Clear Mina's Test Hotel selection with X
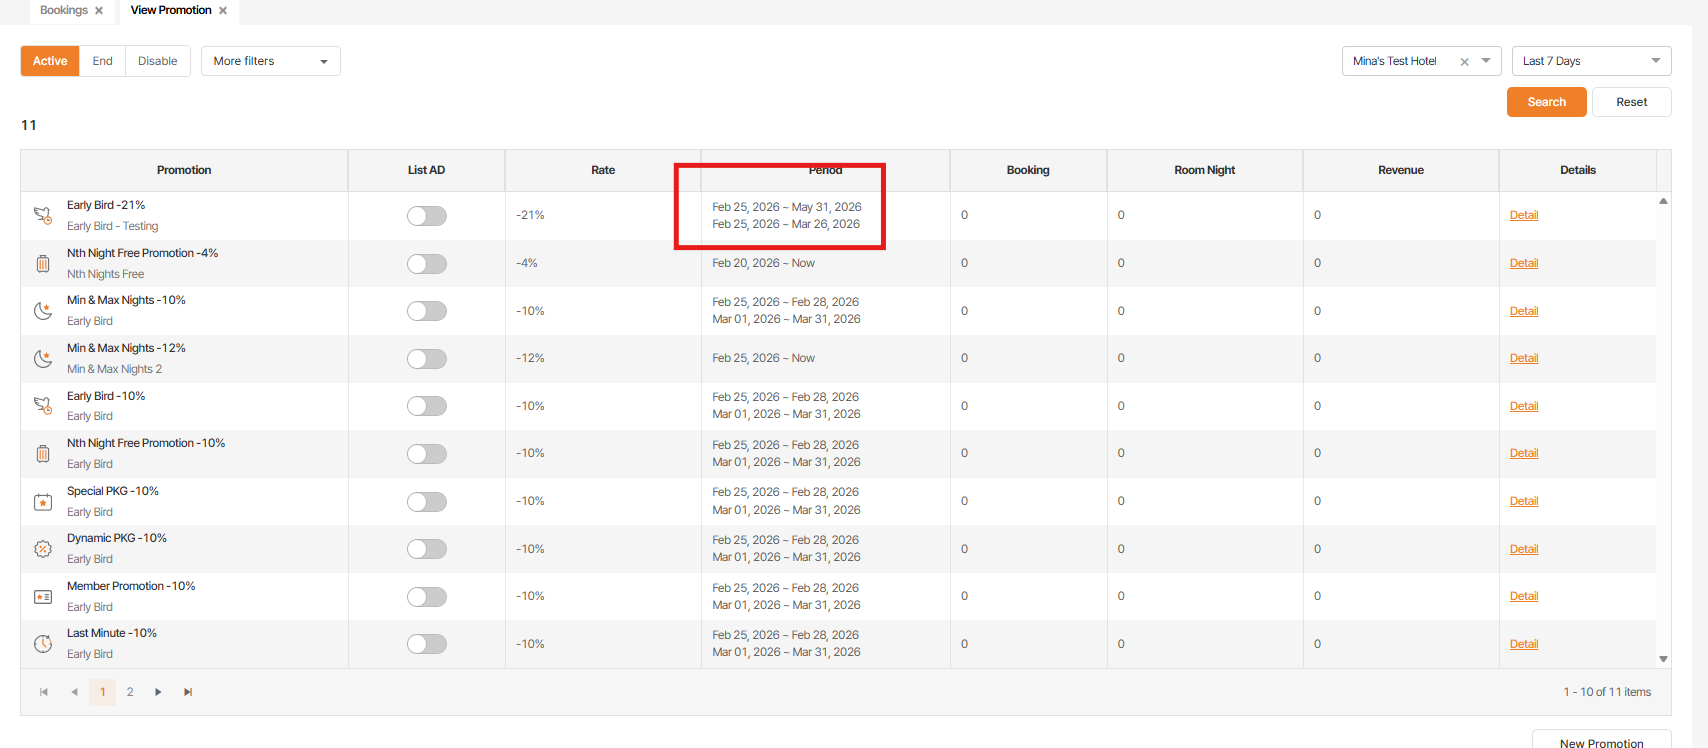Image resolution: width=1708 pixels, height=748 pixels. pos(1464,62)
